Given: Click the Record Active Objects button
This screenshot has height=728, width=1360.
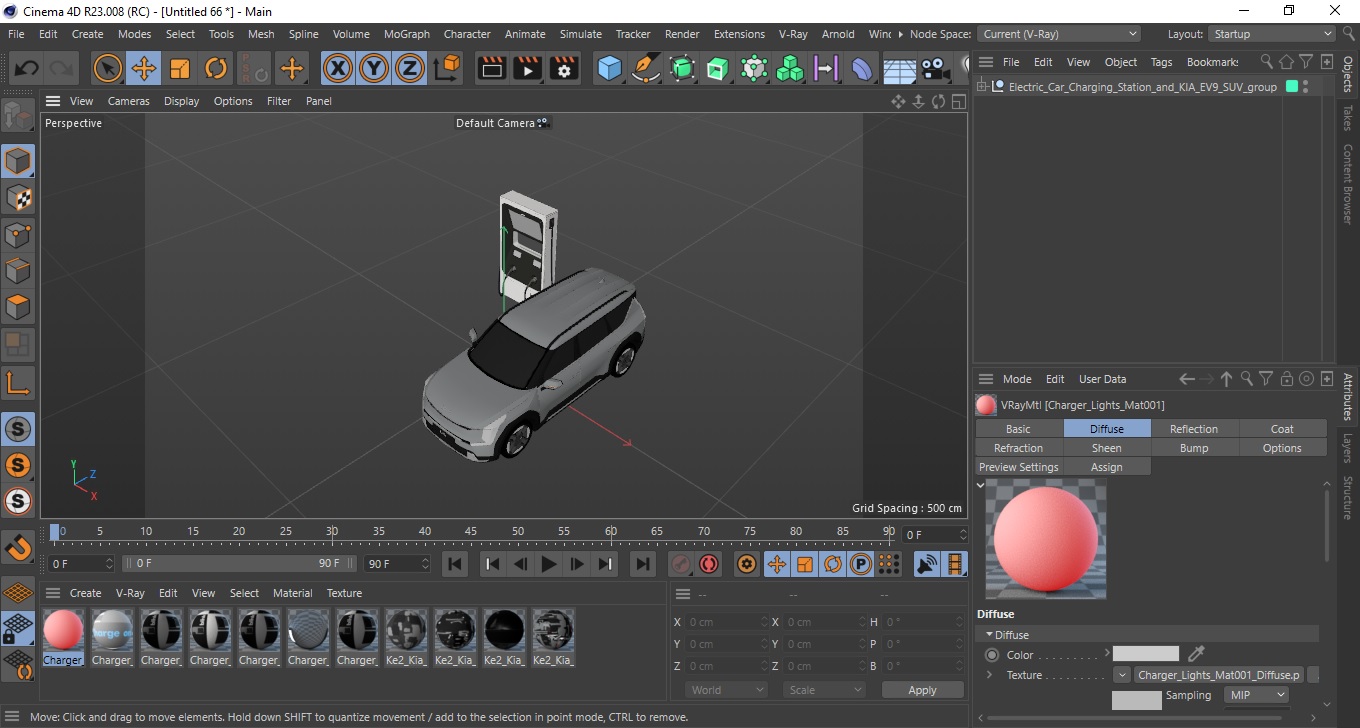Looking at the screenshot, I should [x=681, y=564].
